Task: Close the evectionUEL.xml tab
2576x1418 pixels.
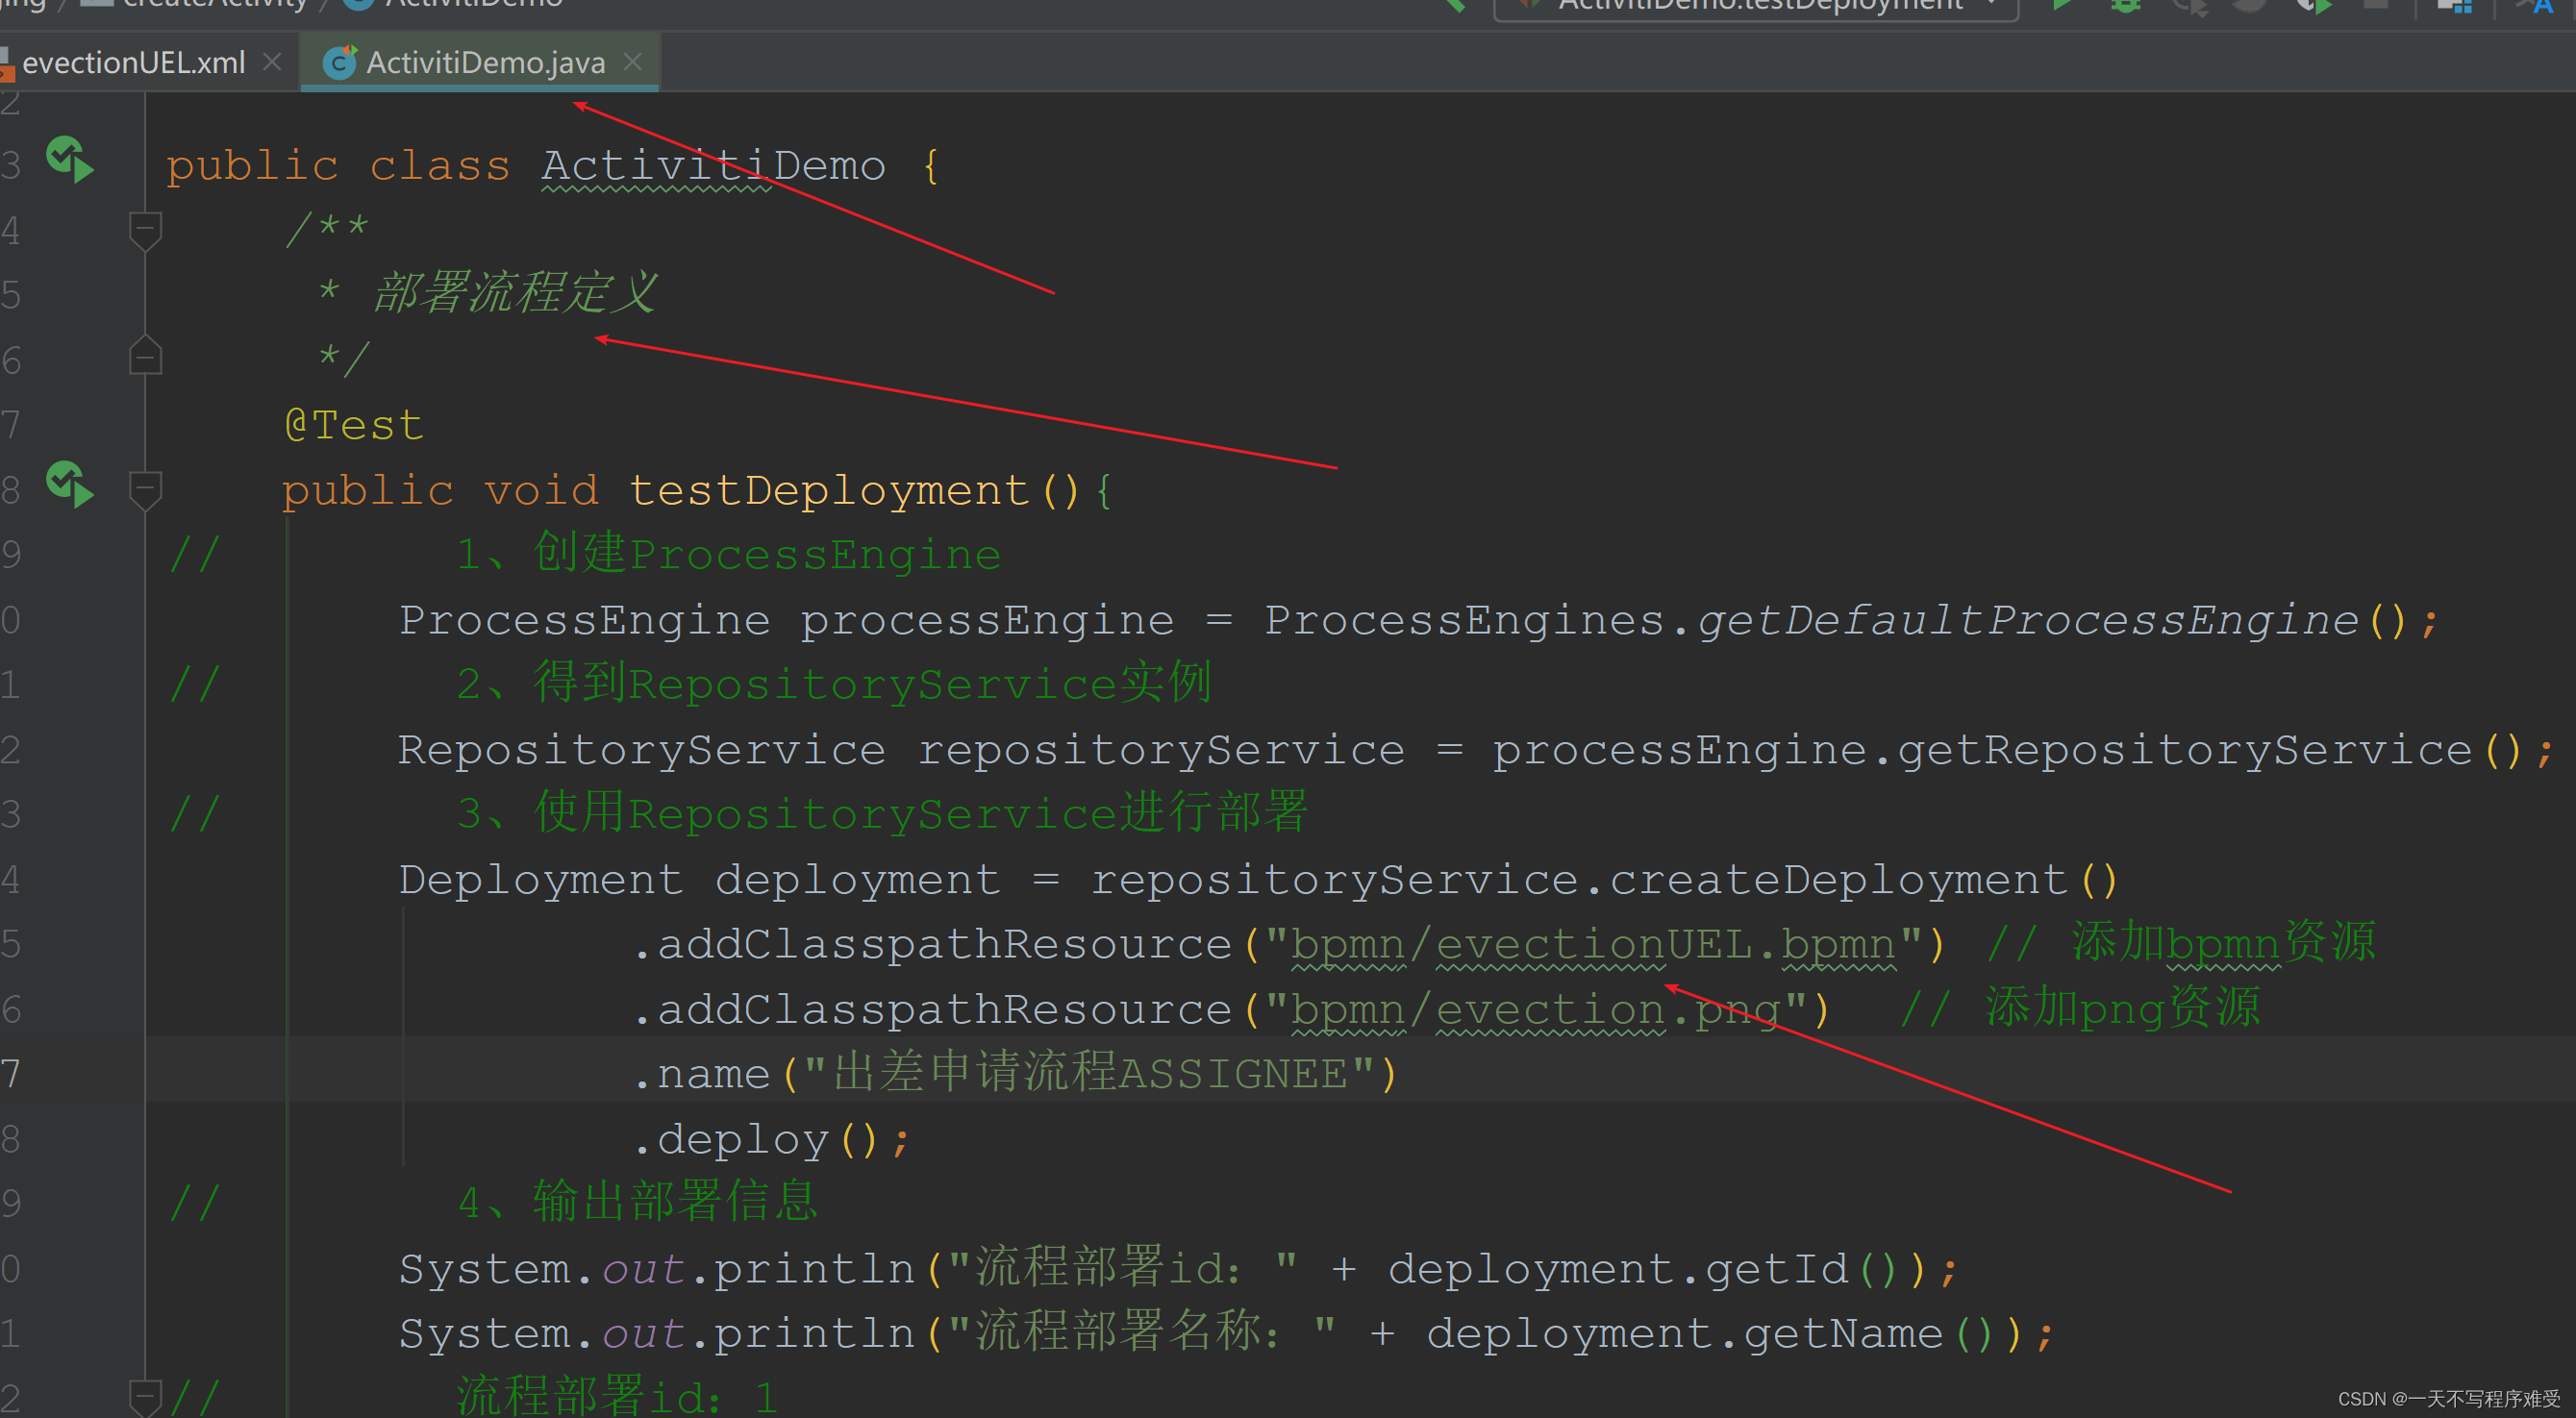Action: 271,62
